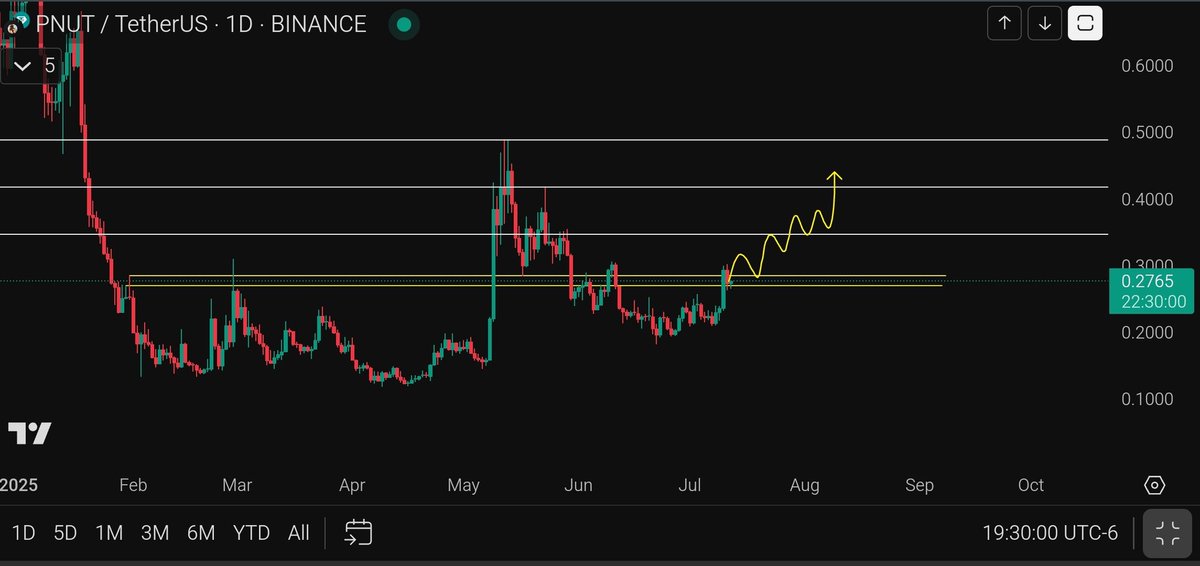Select the 3M time range

[155, 533]
